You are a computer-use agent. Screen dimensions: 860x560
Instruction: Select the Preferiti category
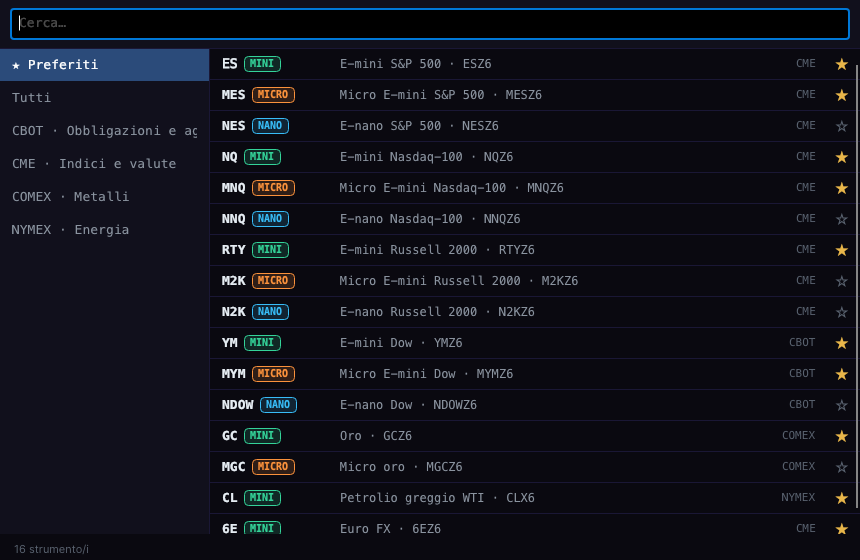pos(104,65)
